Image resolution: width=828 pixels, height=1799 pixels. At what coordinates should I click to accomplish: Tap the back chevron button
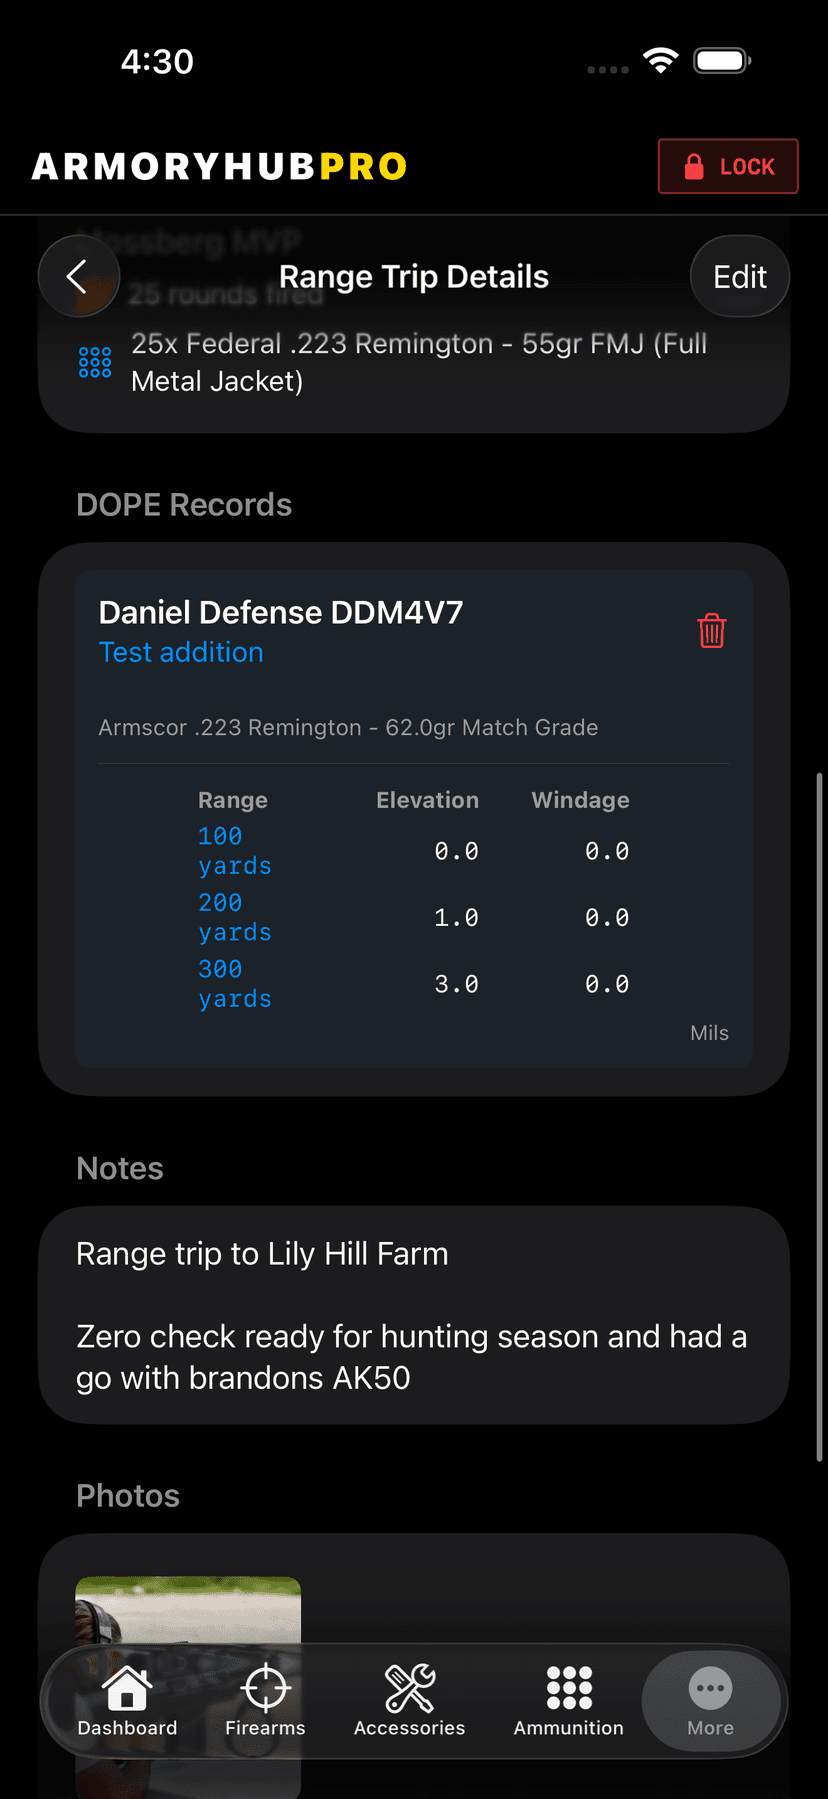[78, 276]
